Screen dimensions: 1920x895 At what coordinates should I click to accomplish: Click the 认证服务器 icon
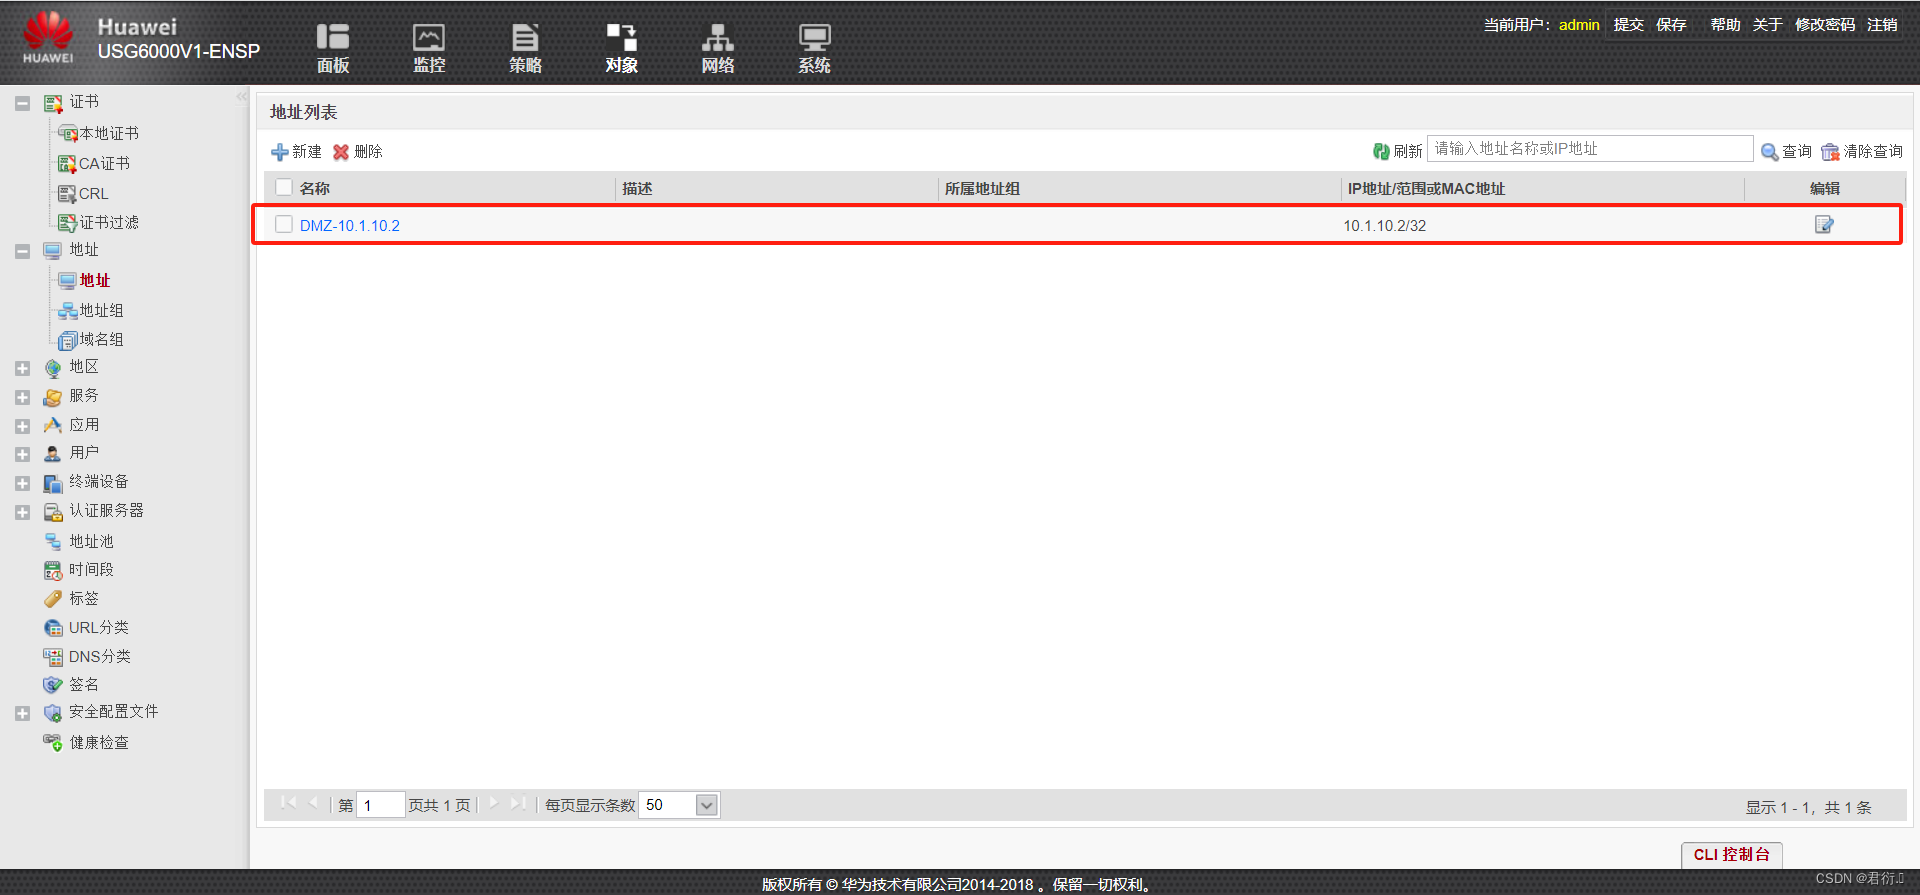tap(53, 512)
